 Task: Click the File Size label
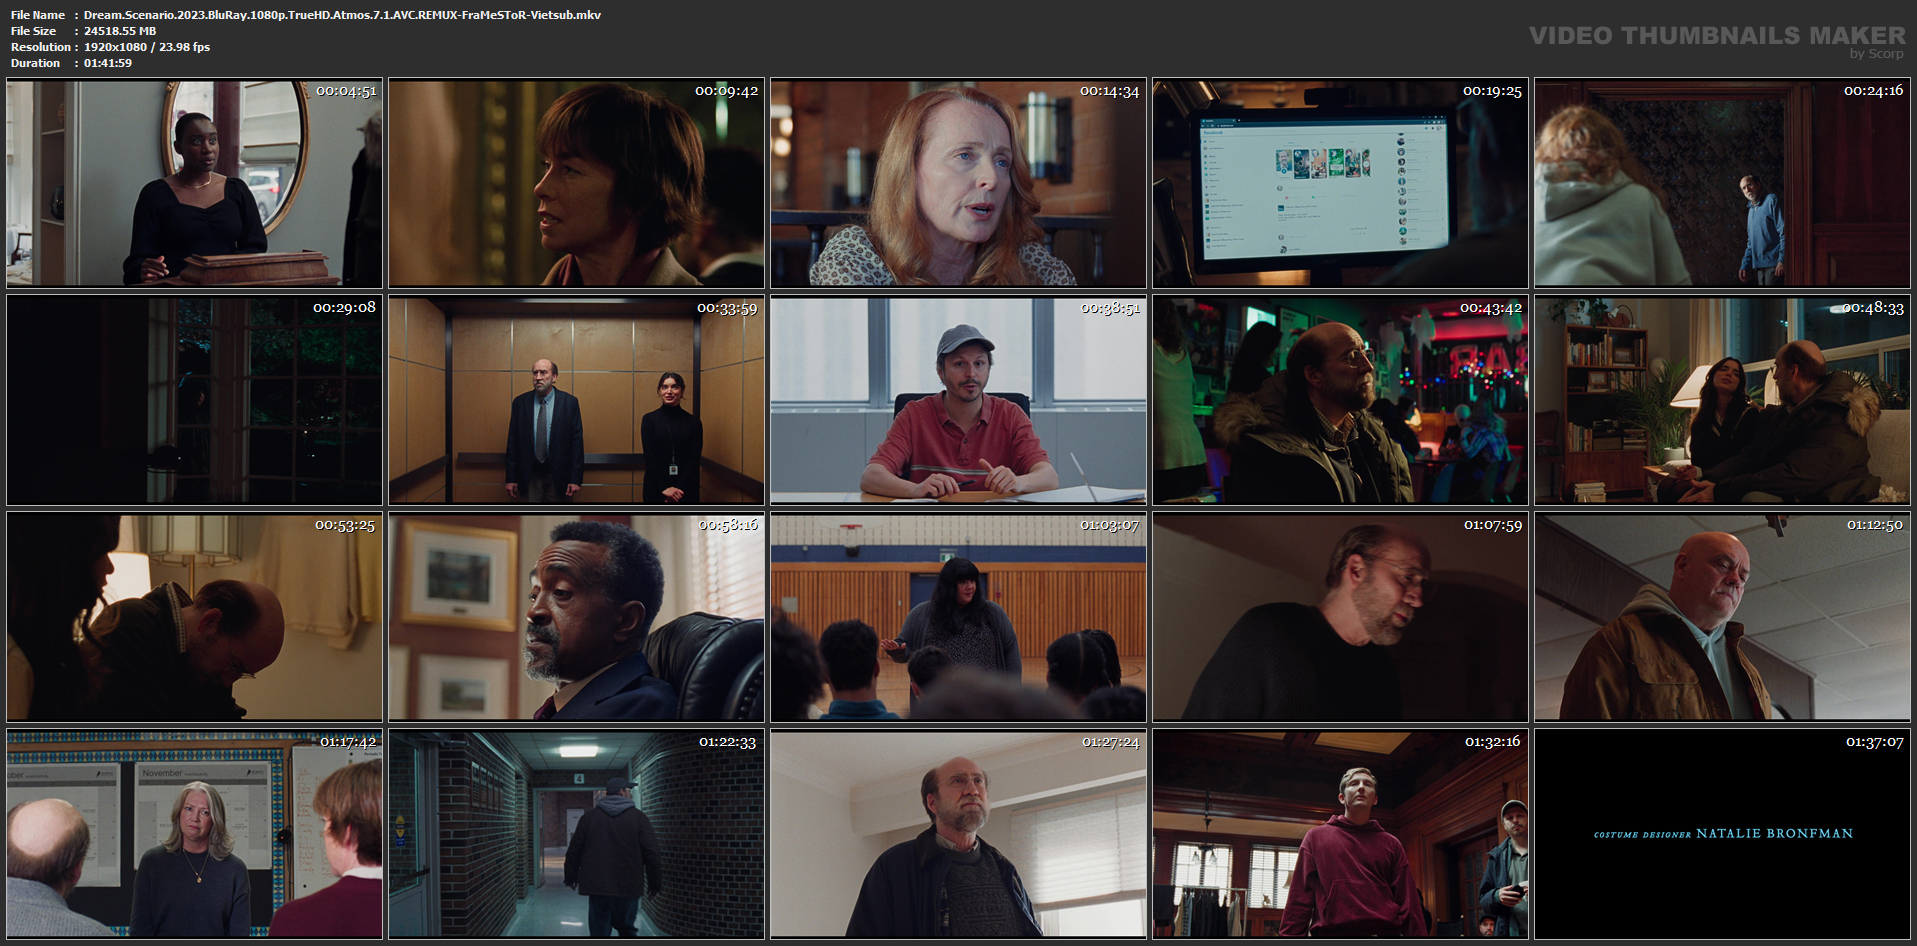click(x=34, y=31)
